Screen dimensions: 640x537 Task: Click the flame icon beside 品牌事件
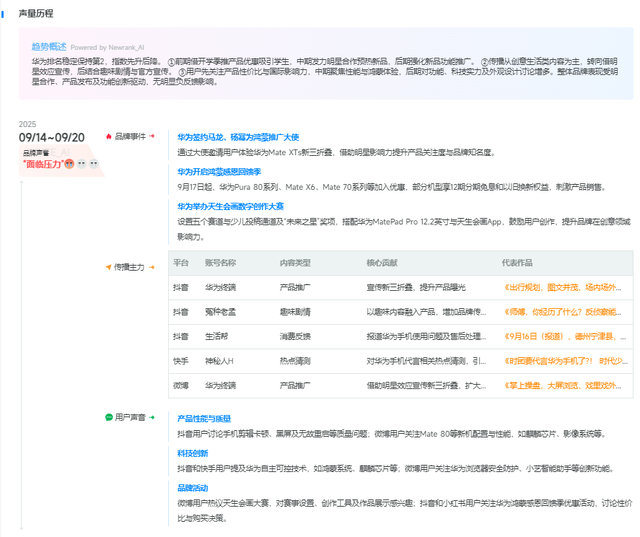pos(109,136)
